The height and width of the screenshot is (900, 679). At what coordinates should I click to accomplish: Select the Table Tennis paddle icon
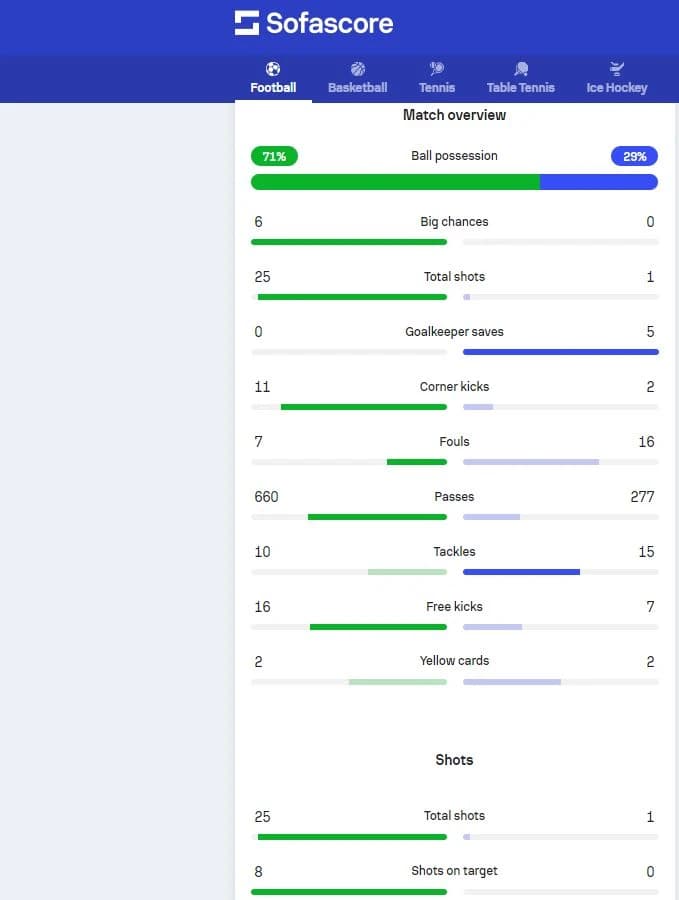521,69
